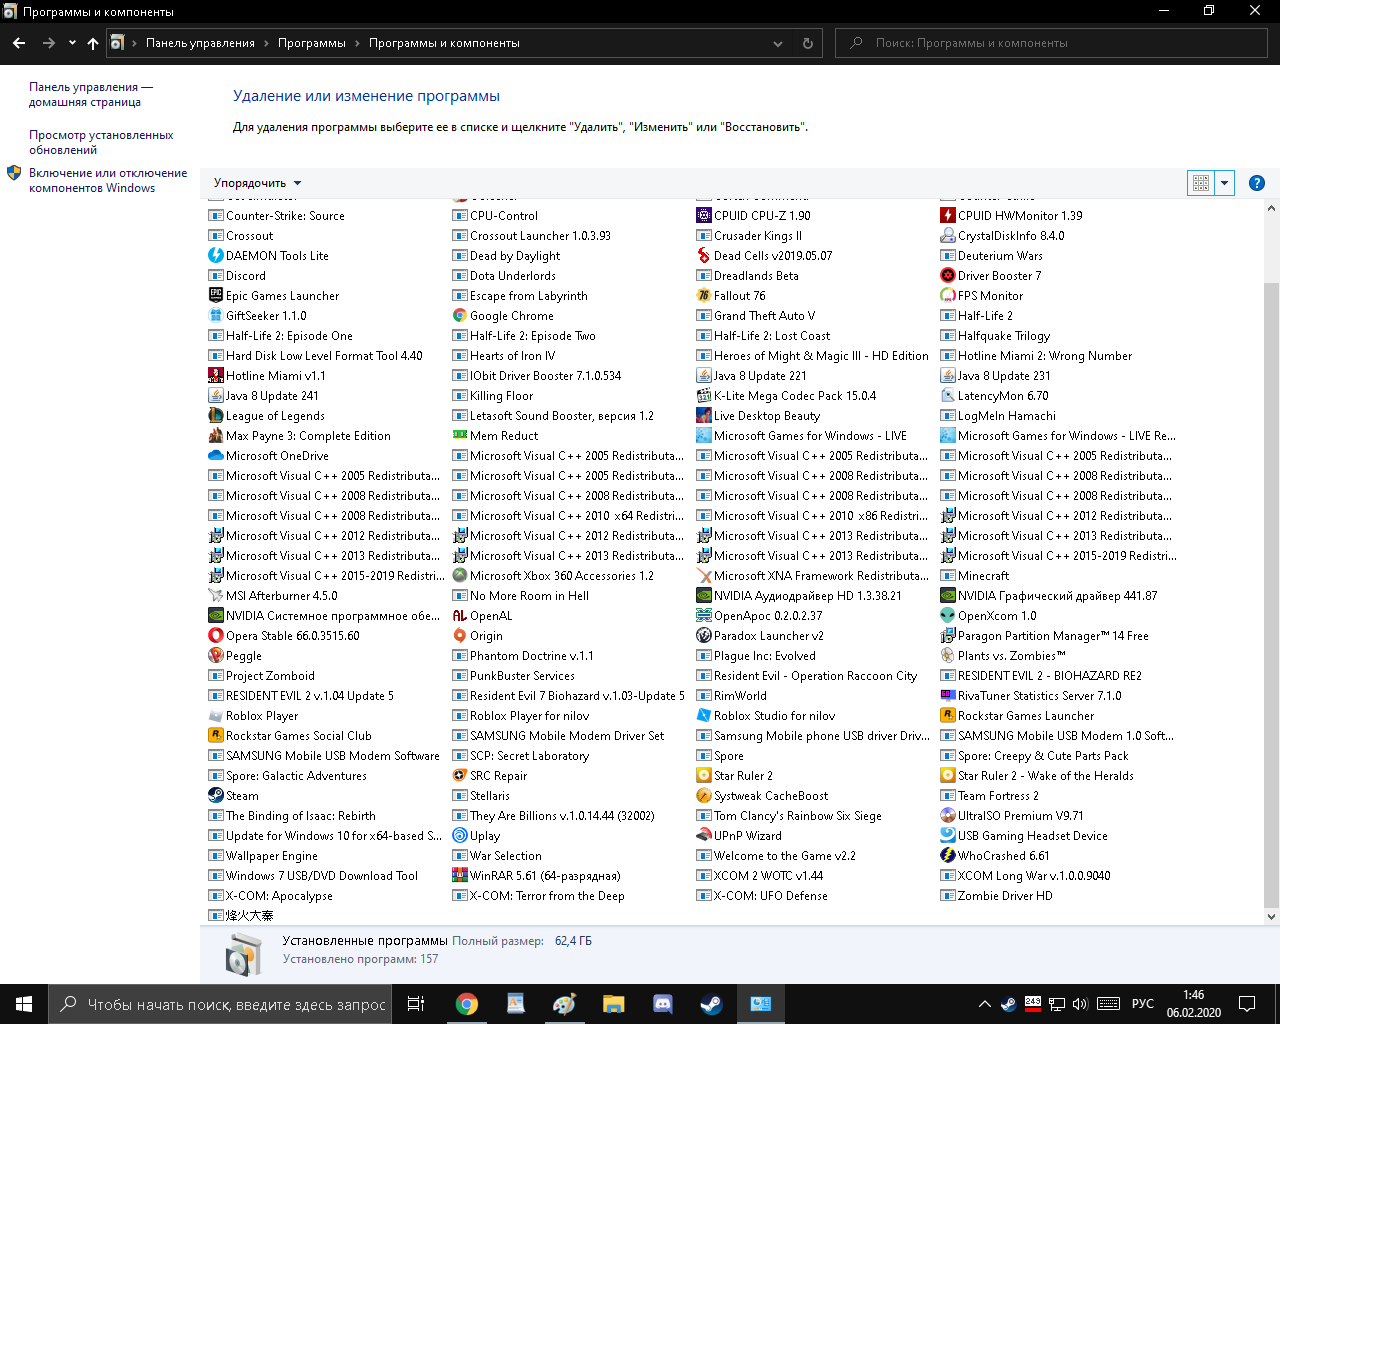Click the Uplay icon
The width and height of the screenshot is (1392, 1368).
click(459, 836)
